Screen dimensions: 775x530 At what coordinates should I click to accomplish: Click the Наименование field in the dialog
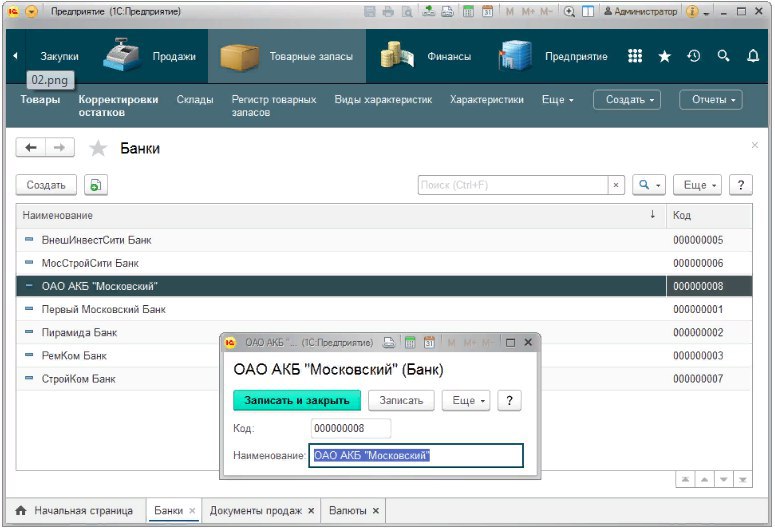416,455
